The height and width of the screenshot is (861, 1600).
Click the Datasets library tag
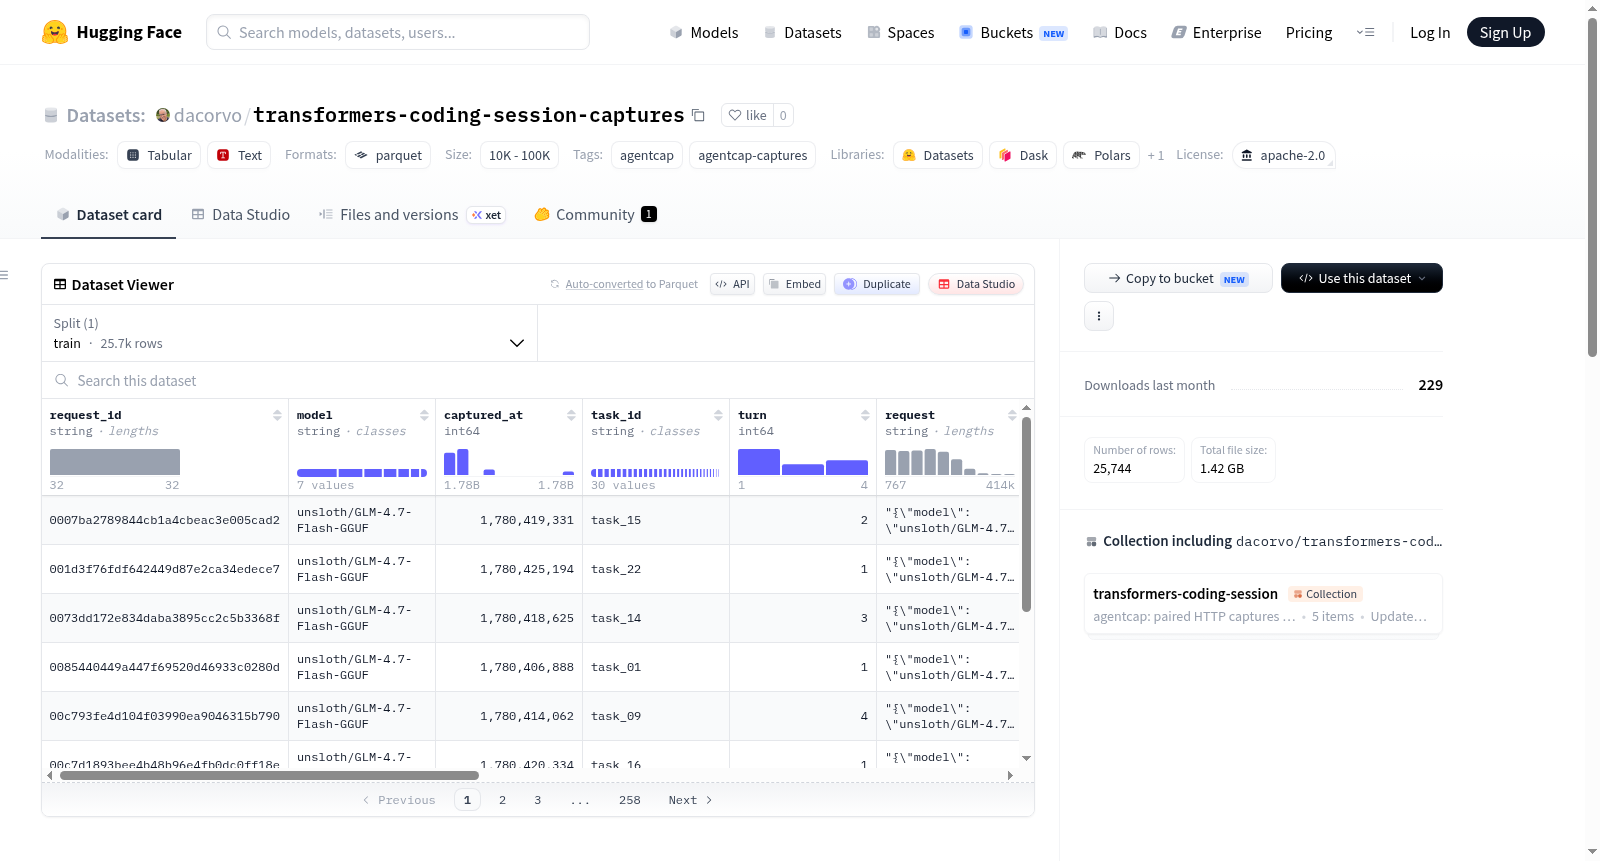click(x=938, y=155)
